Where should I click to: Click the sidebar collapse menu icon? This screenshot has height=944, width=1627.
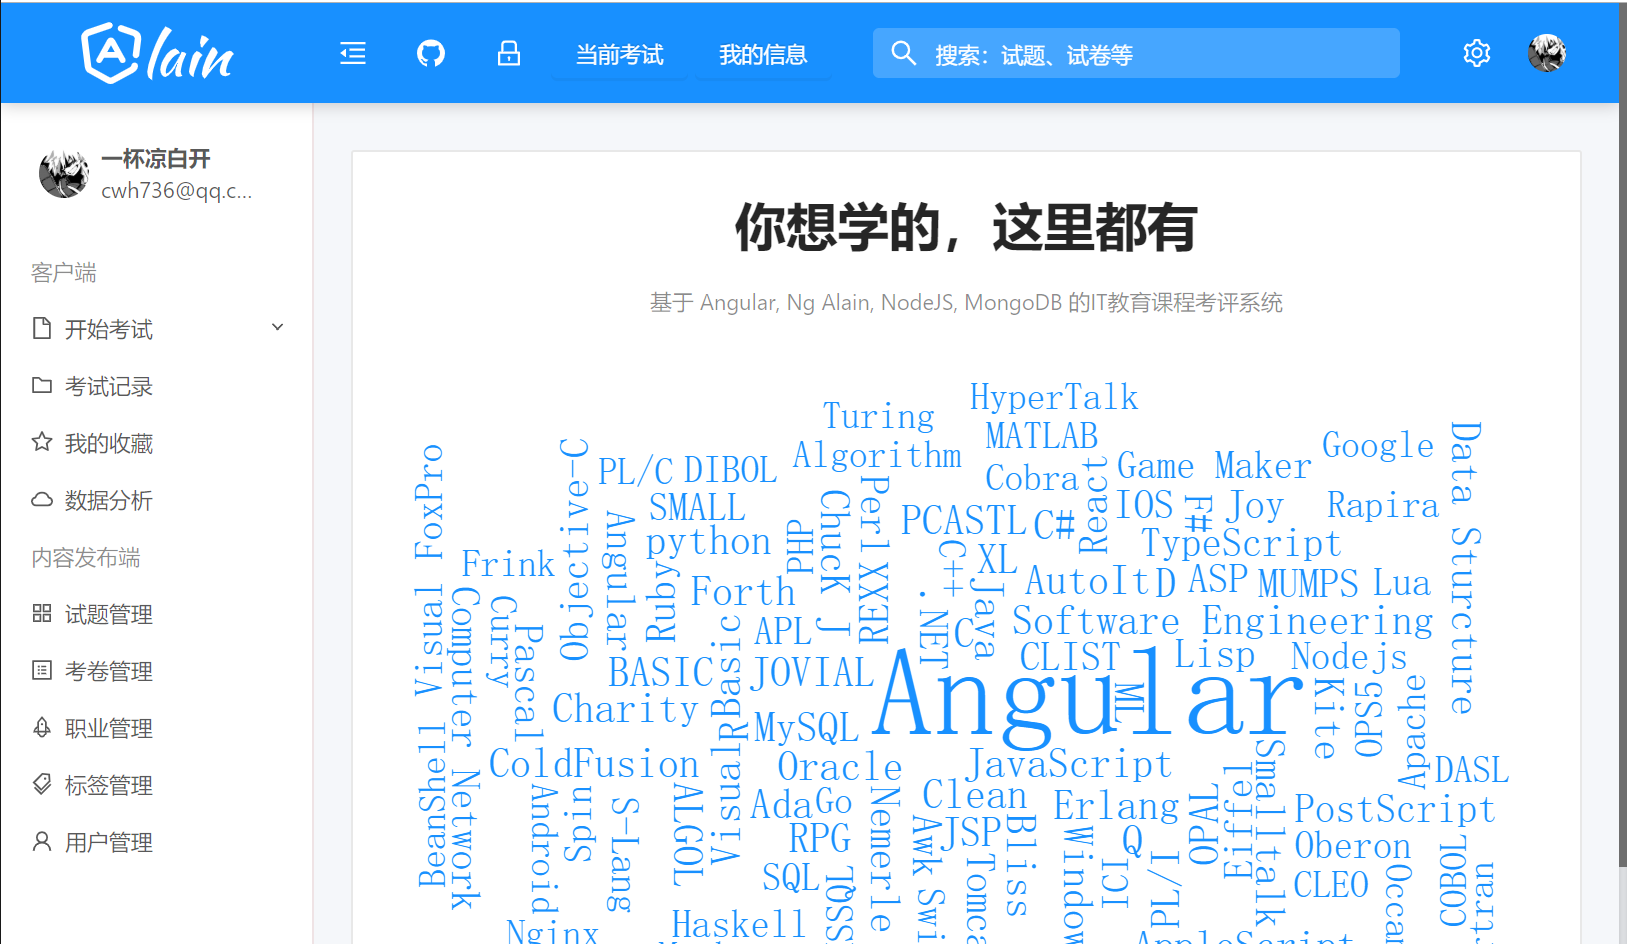click(353, 54)
